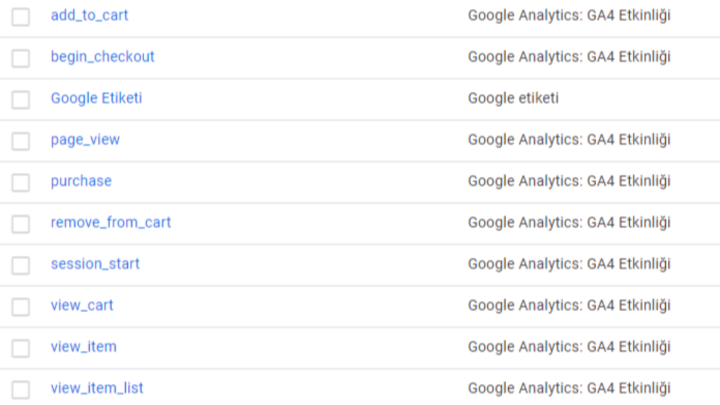The height and width of the screenshot is (405, 720).
Task: Open the Google Etiketi tag
Action: pos(96,98)
